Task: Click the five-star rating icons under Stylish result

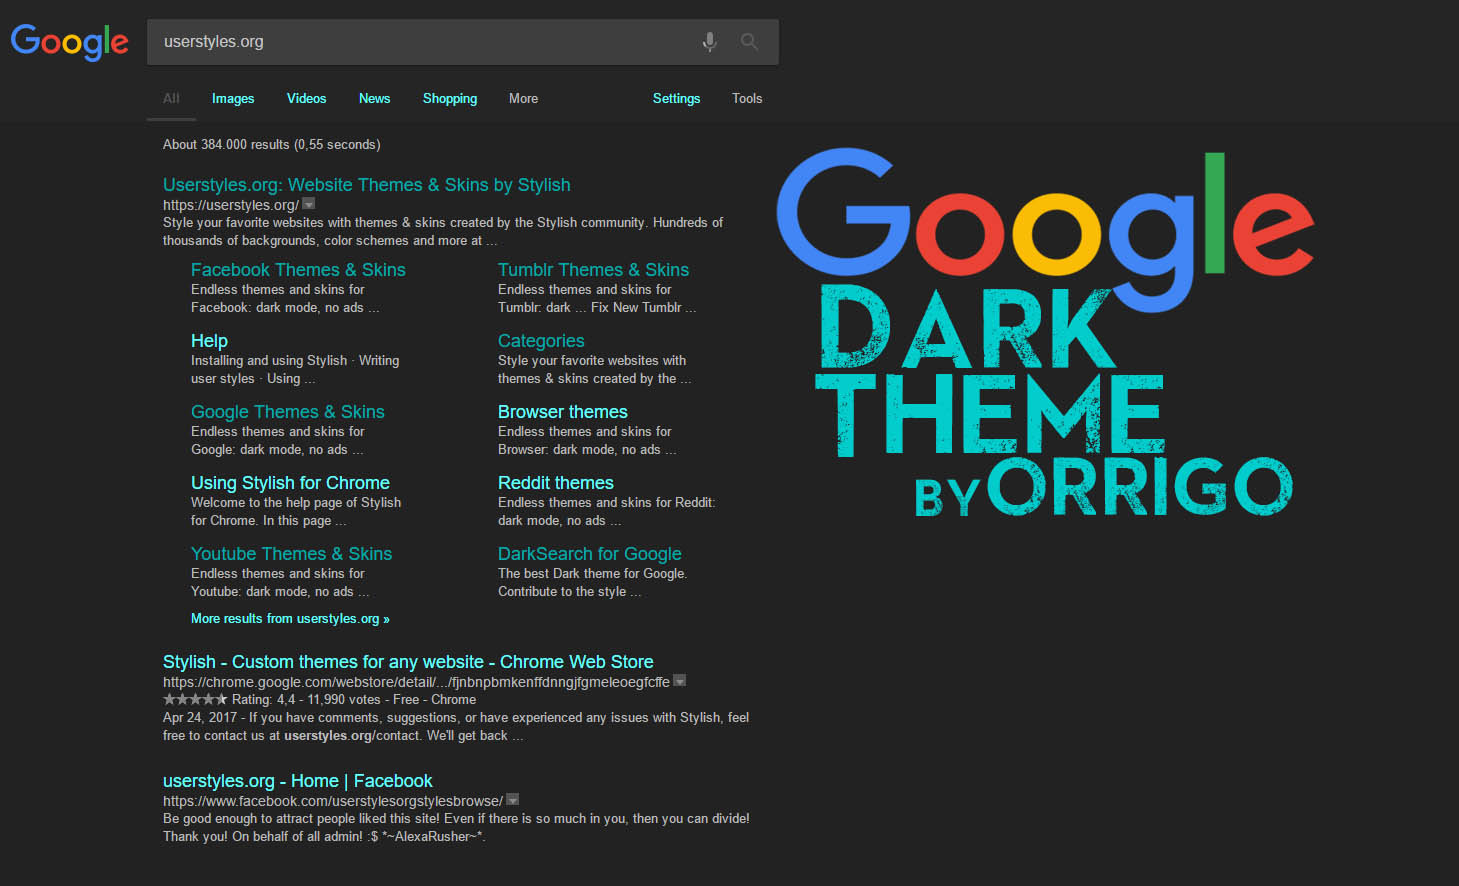Action: [195, 699]
